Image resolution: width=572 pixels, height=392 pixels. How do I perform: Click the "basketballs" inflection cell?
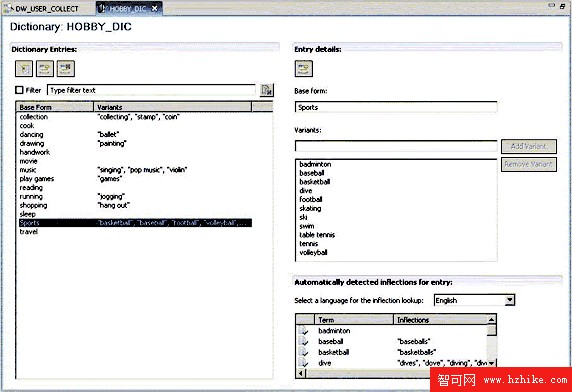click(x=416, y=352)
